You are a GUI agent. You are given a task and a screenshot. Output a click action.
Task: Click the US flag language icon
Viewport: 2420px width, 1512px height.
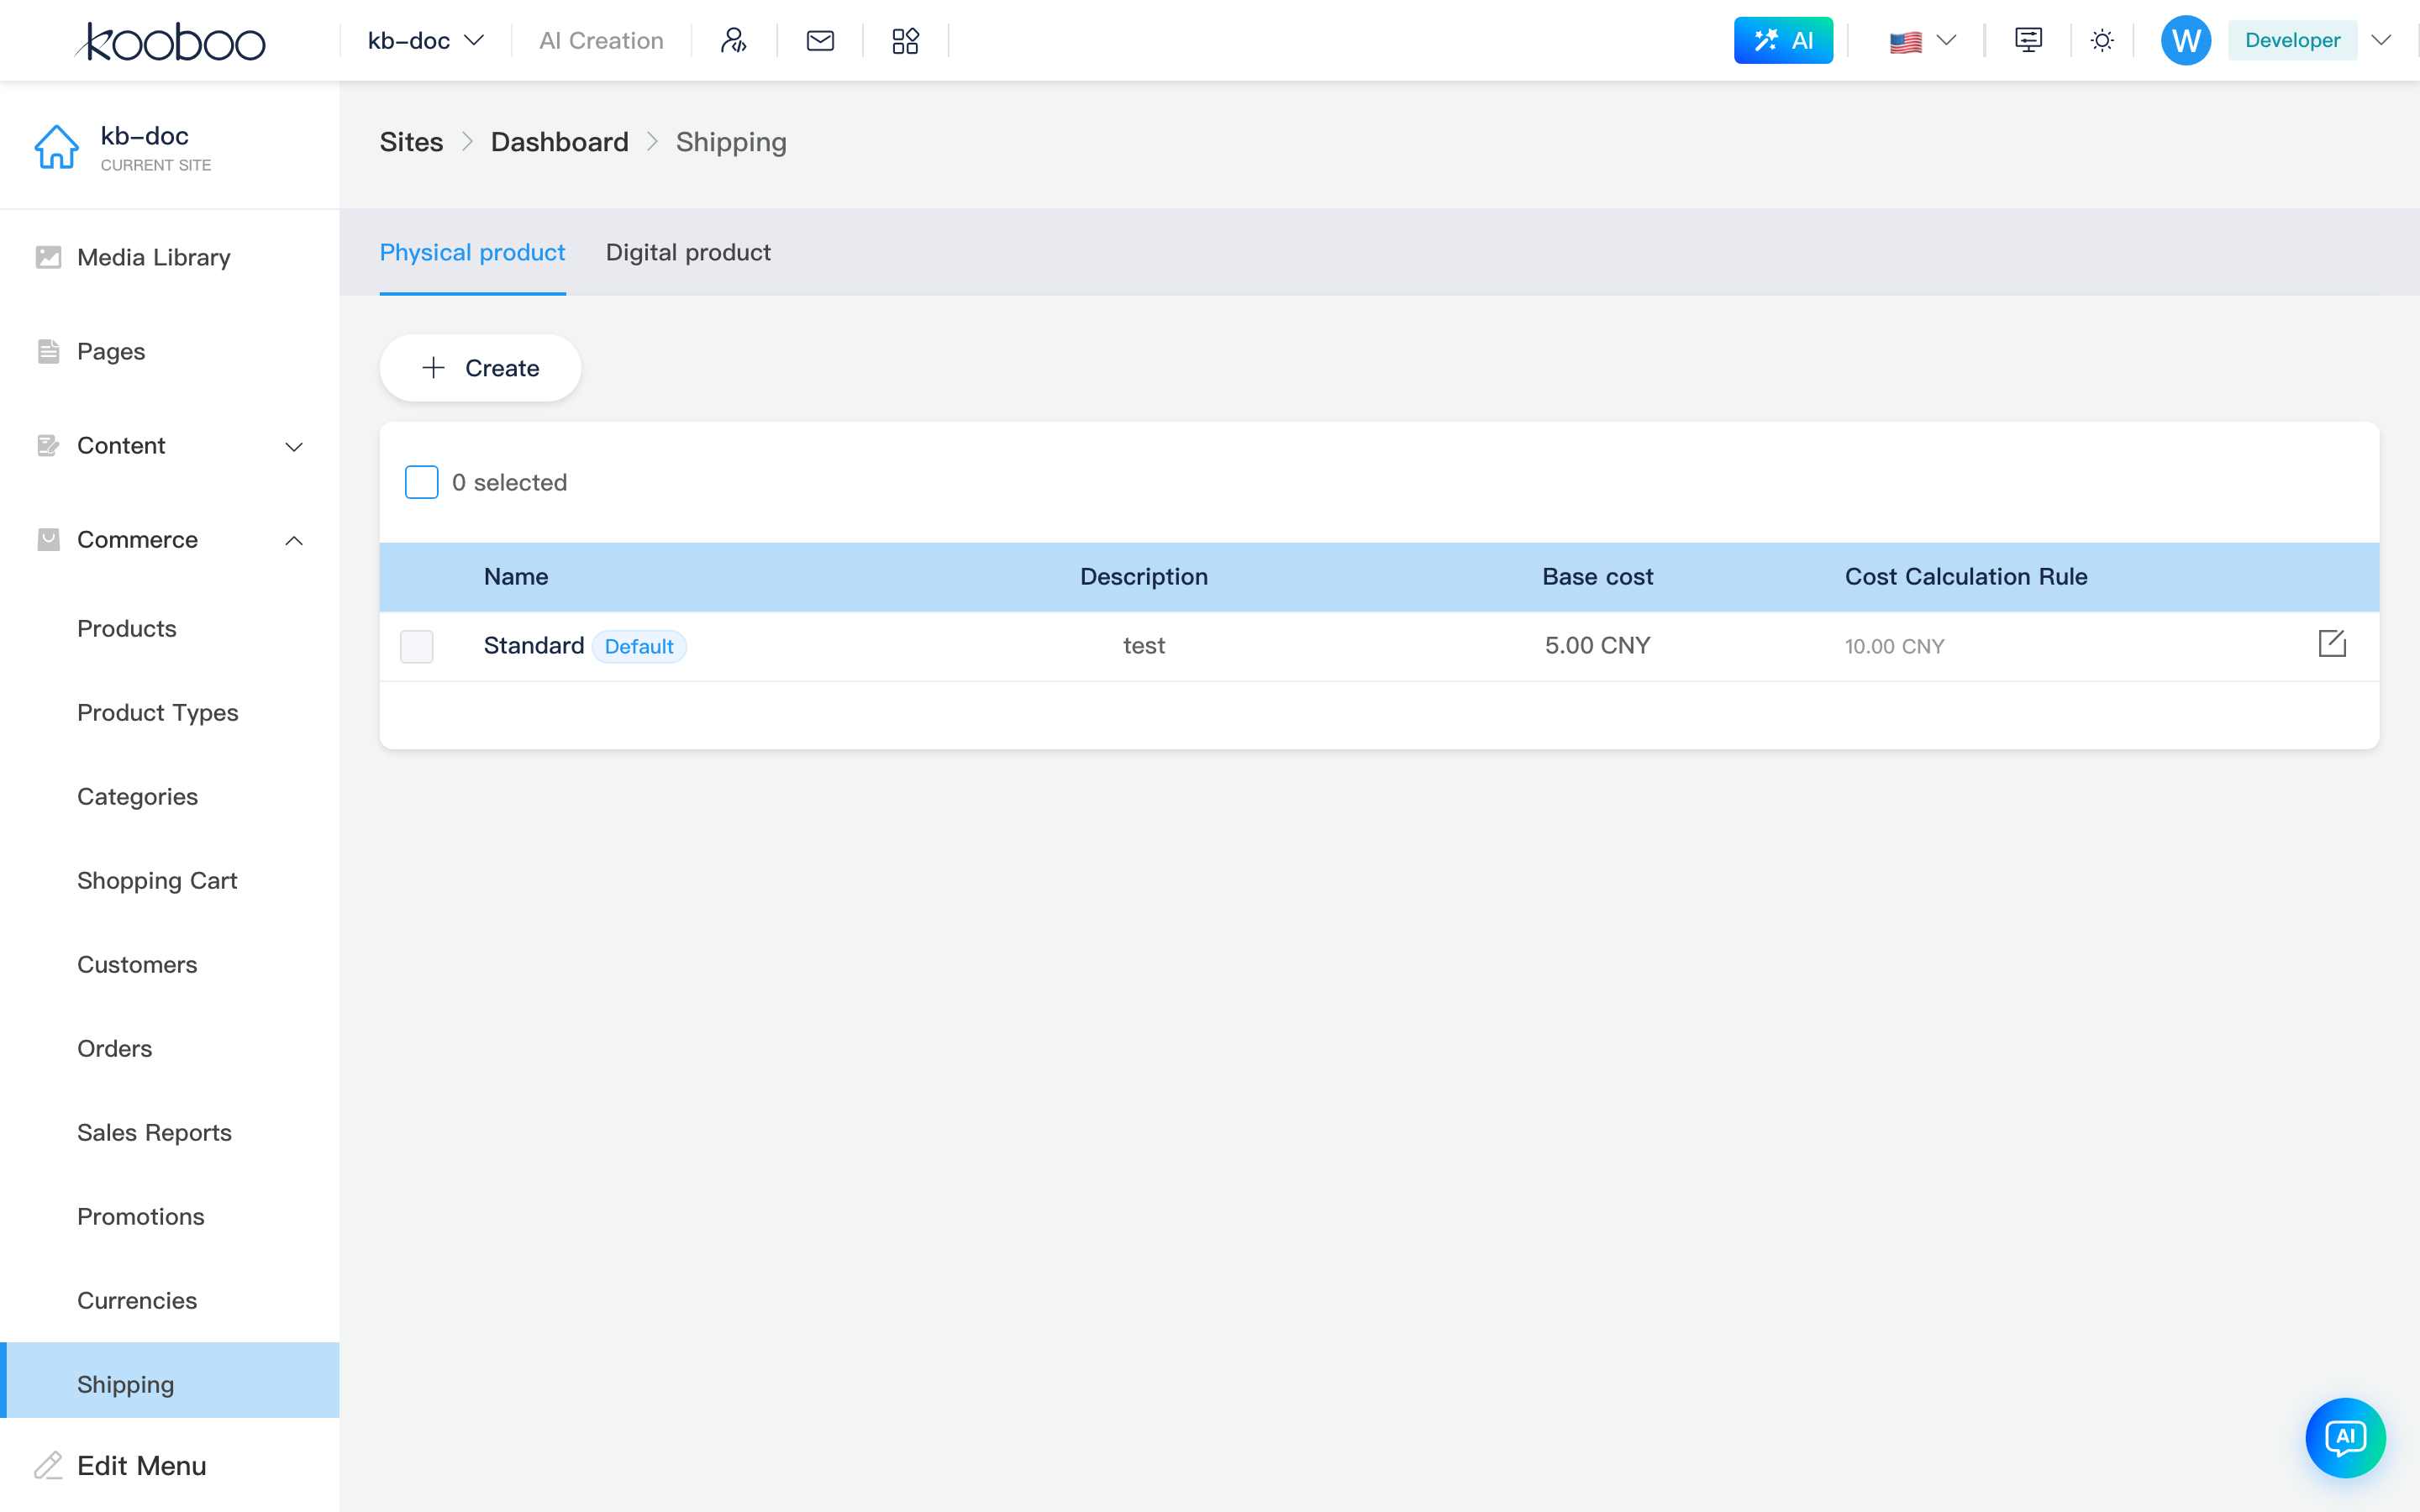click(x=1905, y=41)
